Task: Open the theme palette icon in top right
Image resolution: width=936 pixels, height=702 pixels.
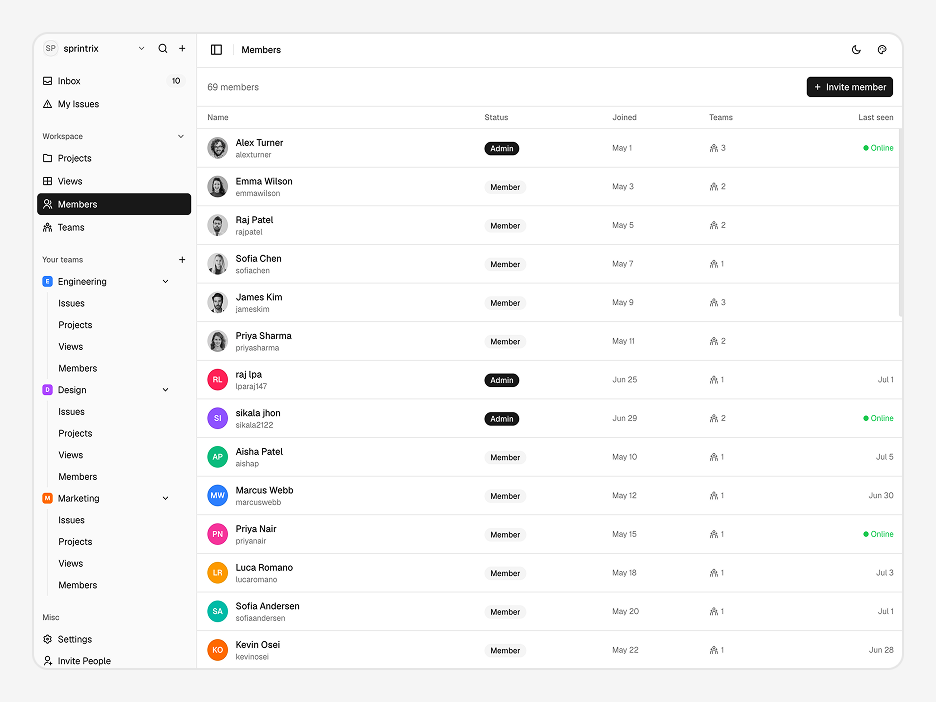Action: [882, 50]
